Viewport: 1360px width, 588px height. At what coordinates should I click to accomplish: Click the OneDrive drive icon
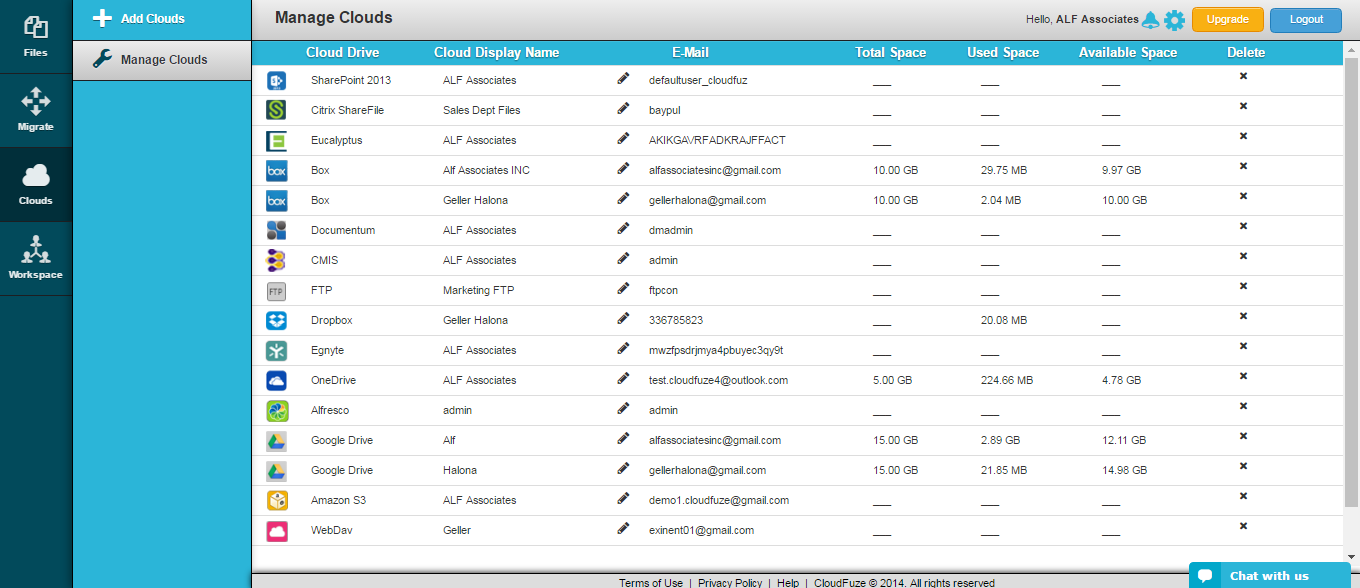pyautogui.click(x=277, y=381)
